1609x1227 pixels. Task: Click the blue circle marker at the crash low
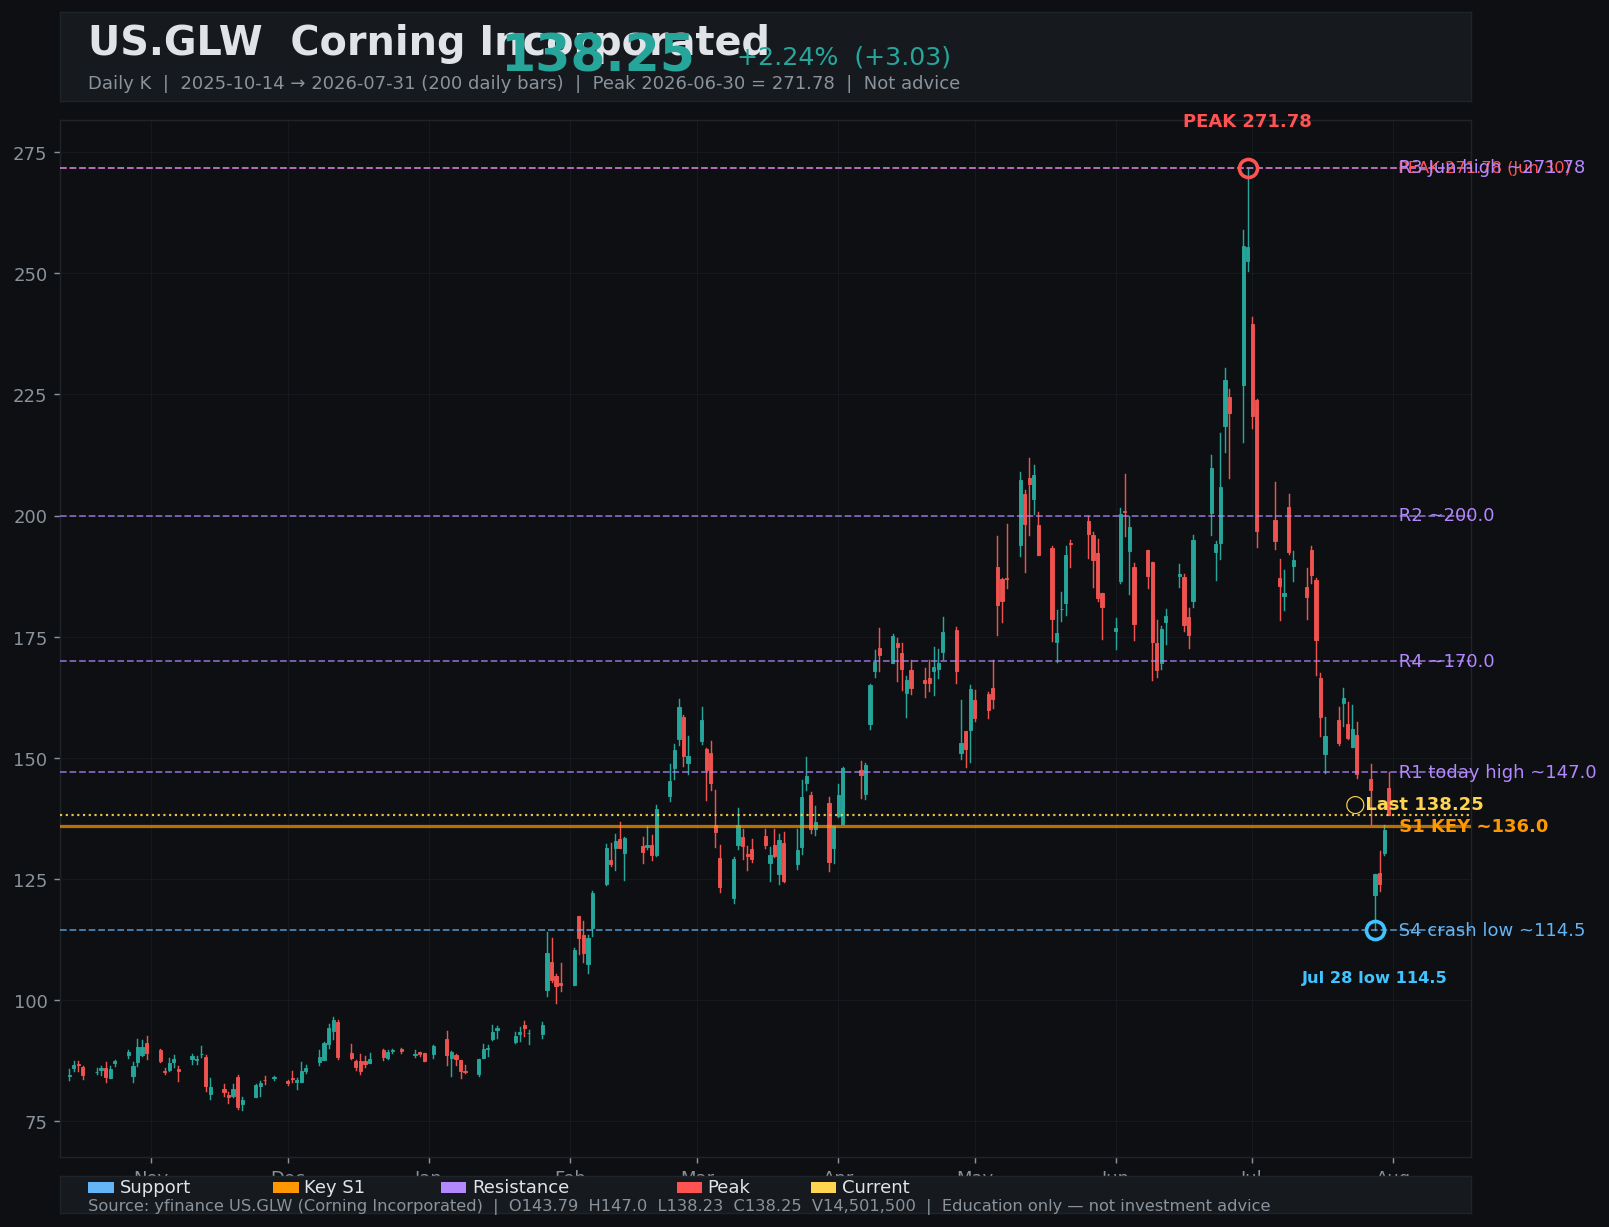click(1375, 930)
